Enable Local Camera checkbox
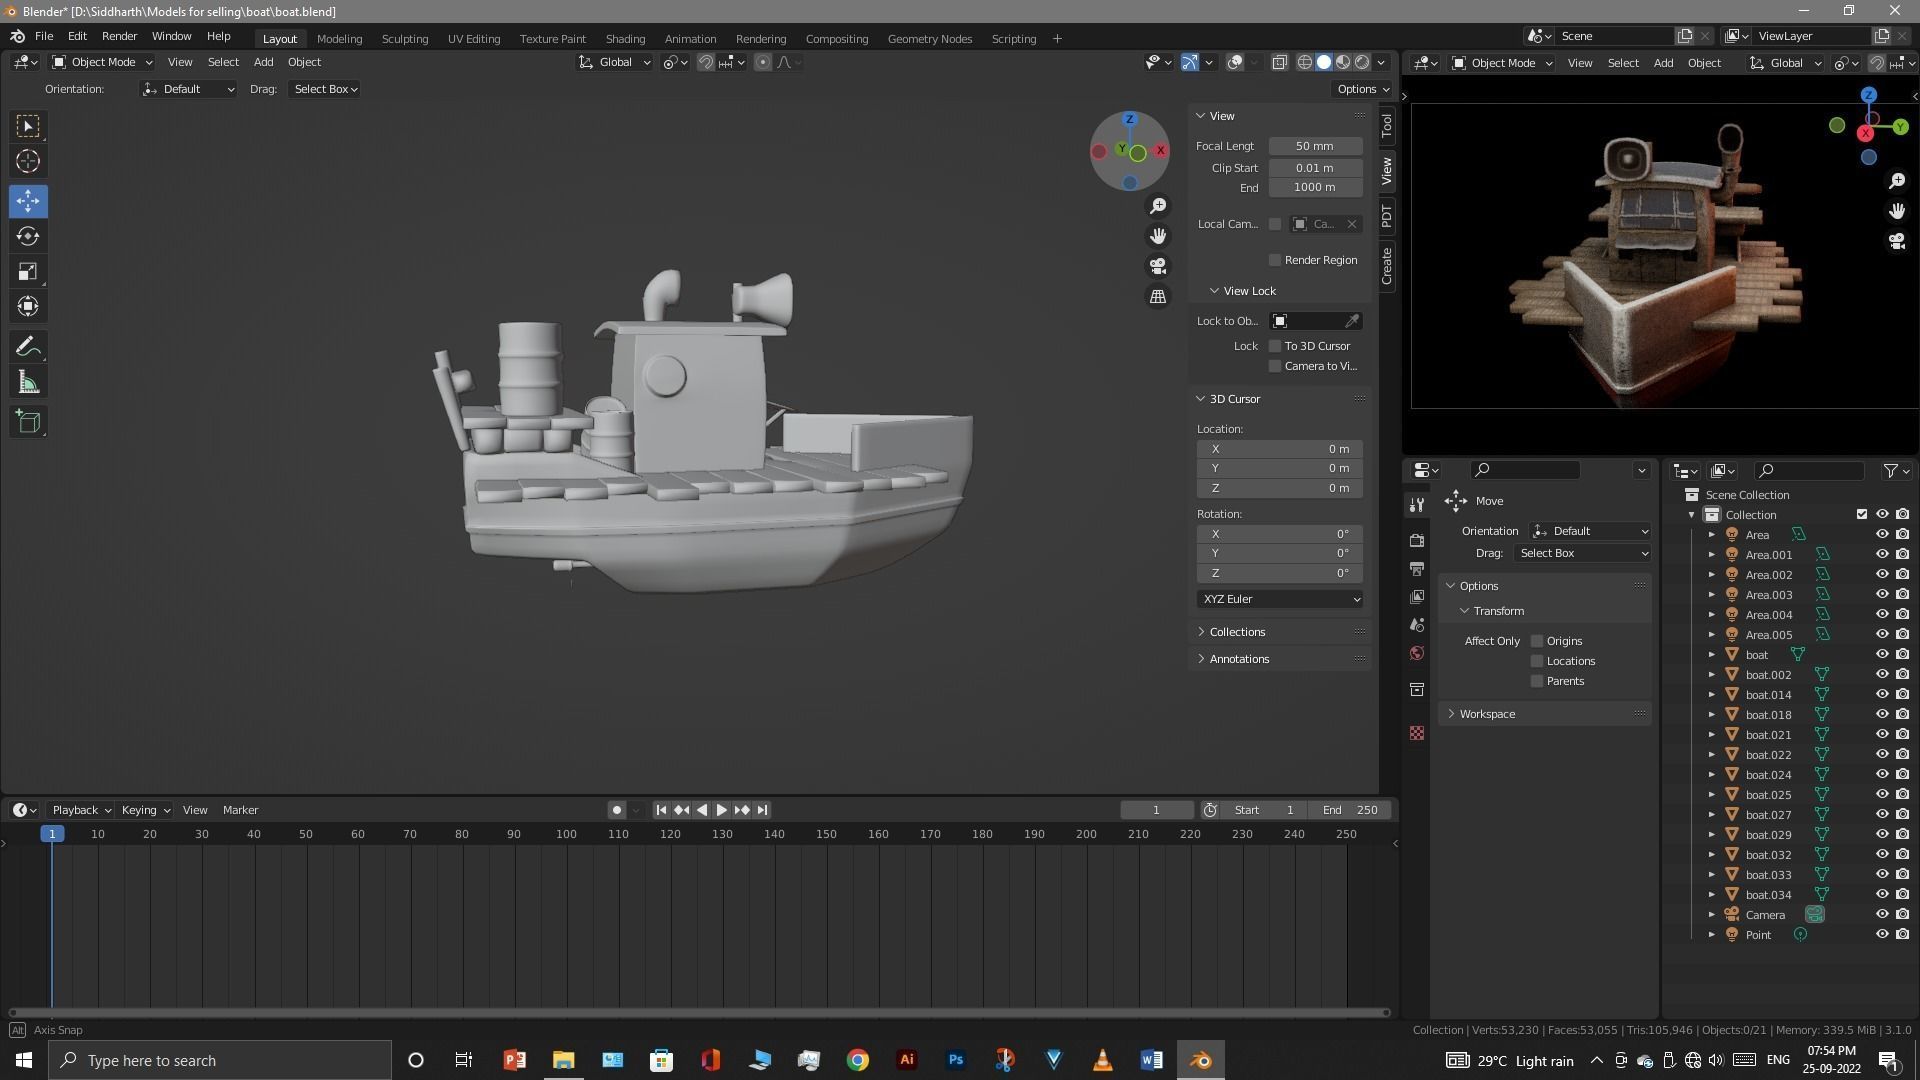The height and width of the screenshot is (1080, 1920). [1275, 224]
